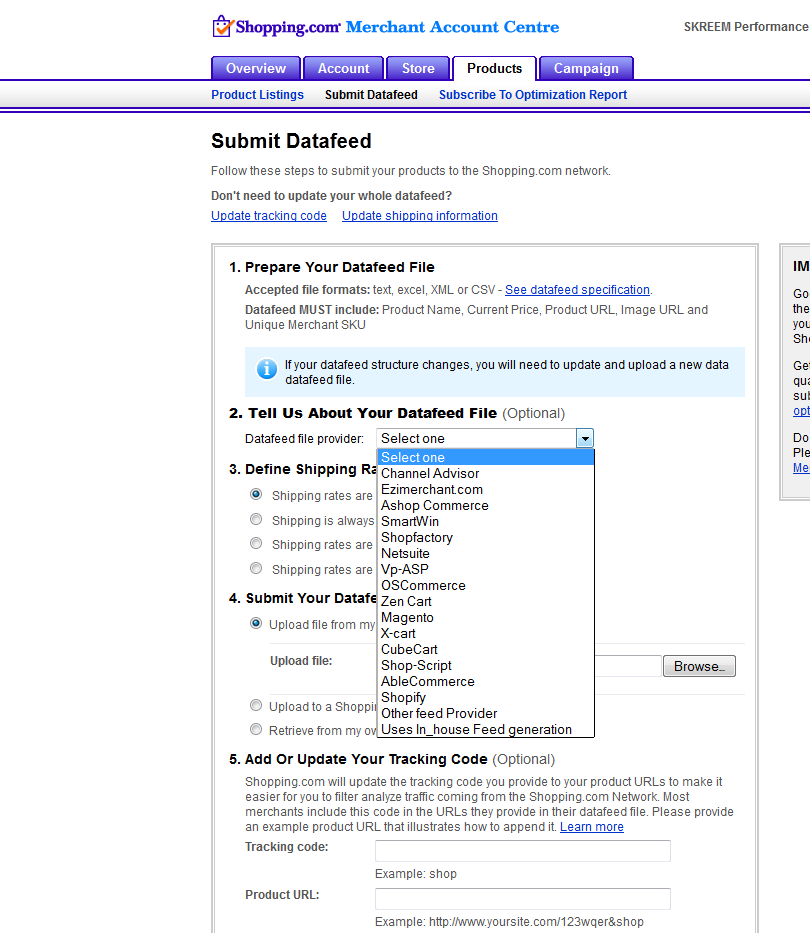
Task: Pick Ashop Commerce option
Action: 486,506
